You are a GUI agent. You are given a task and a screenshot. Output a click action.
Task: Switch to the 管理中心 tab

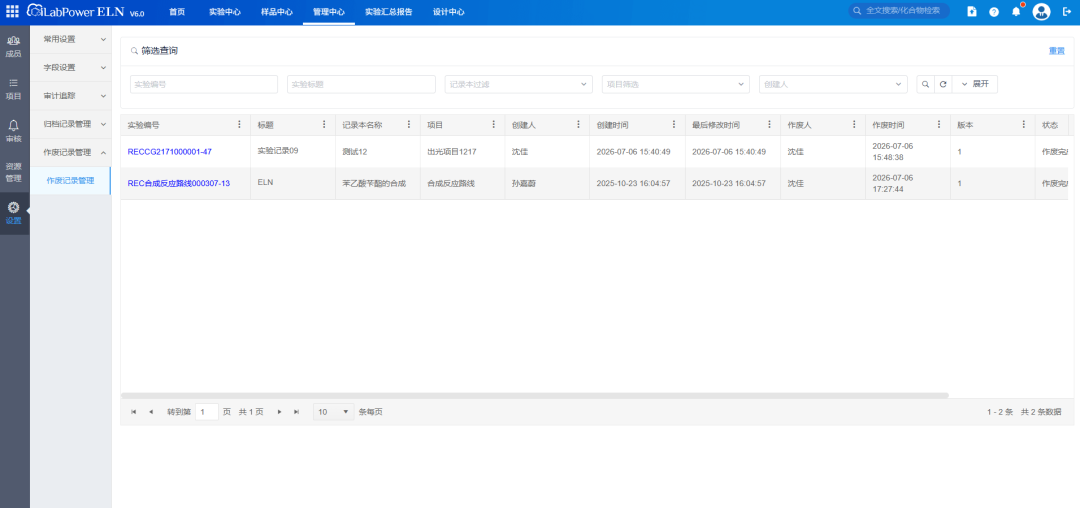[x=329, y=12]
